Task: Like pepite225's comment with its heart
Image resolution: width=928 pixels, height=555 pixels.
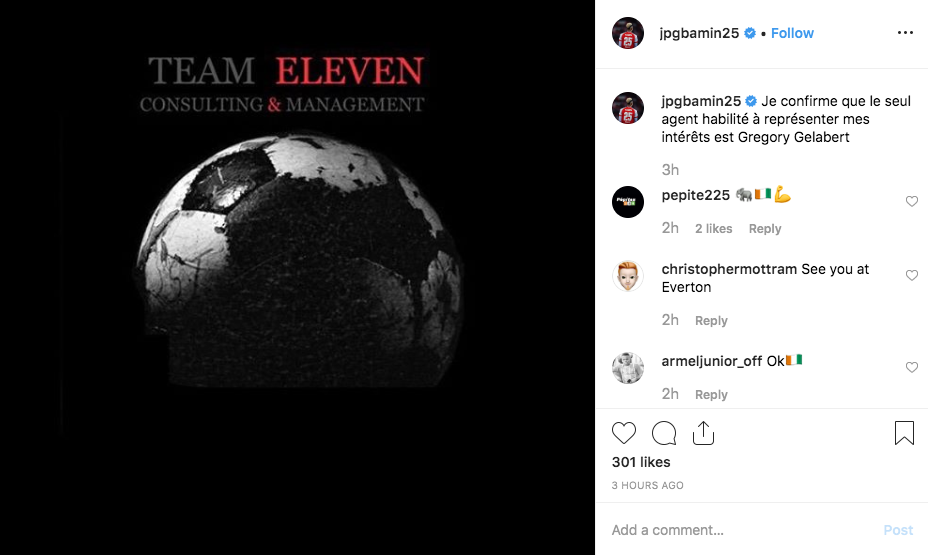Action: (912, 201)
